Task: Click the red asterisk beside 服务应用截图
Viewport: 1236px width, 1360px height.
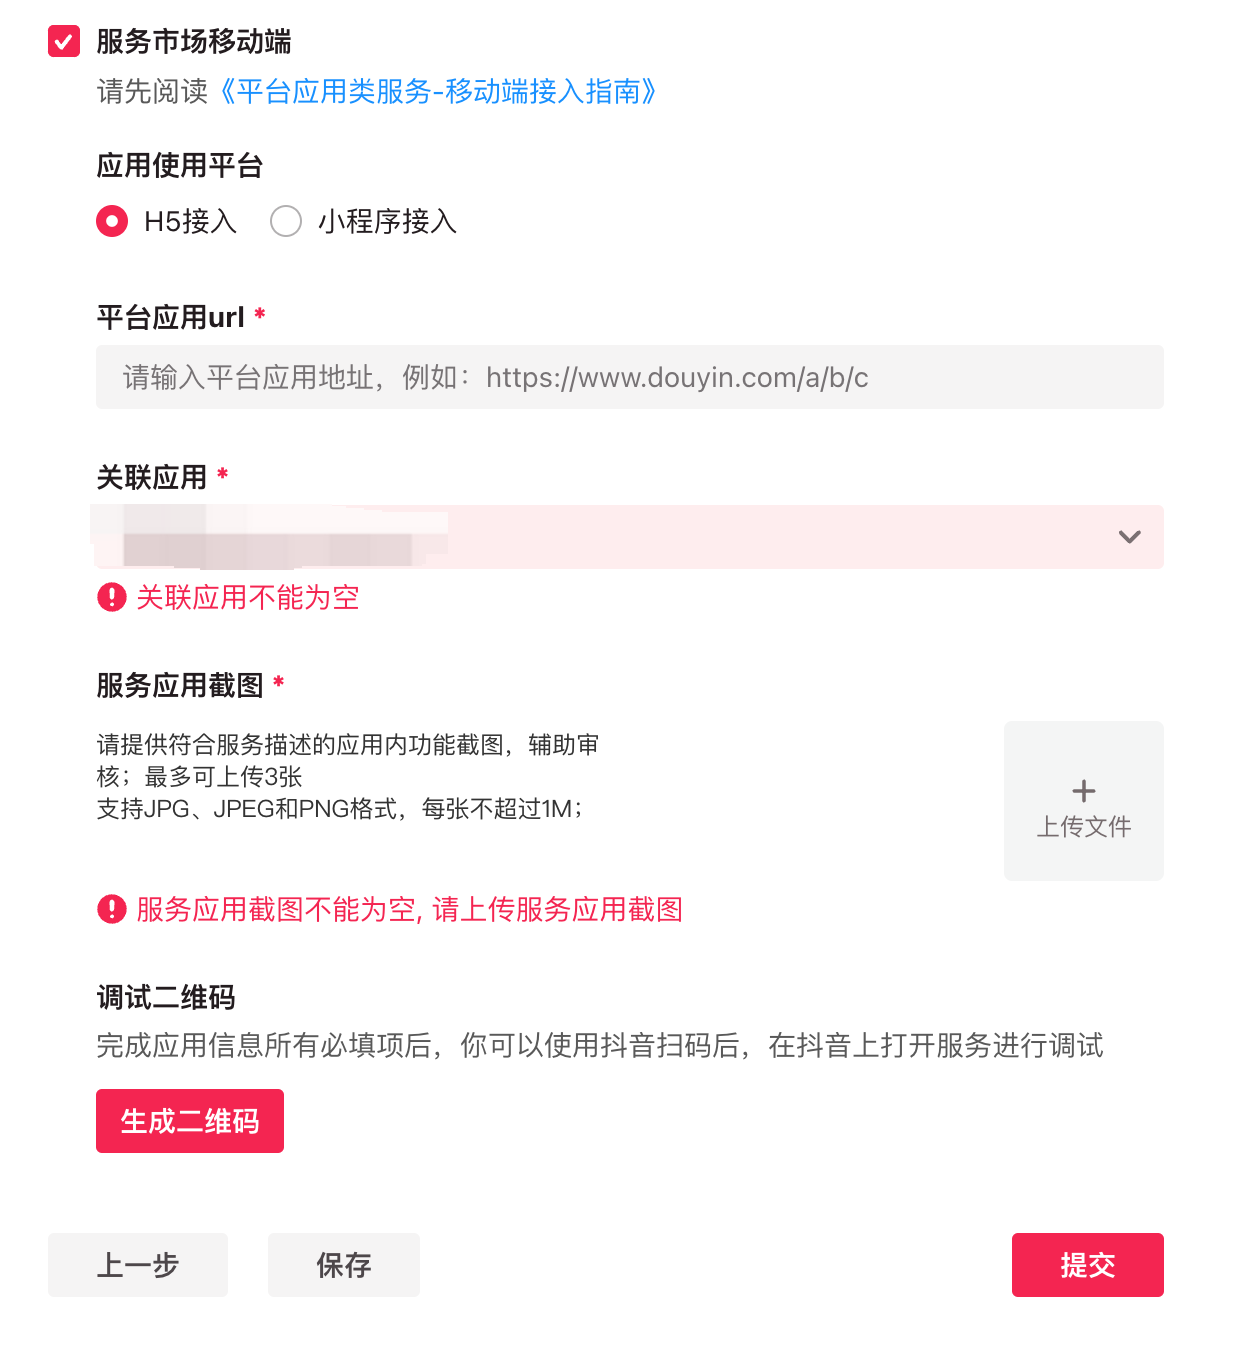Action: coord(279,683)
